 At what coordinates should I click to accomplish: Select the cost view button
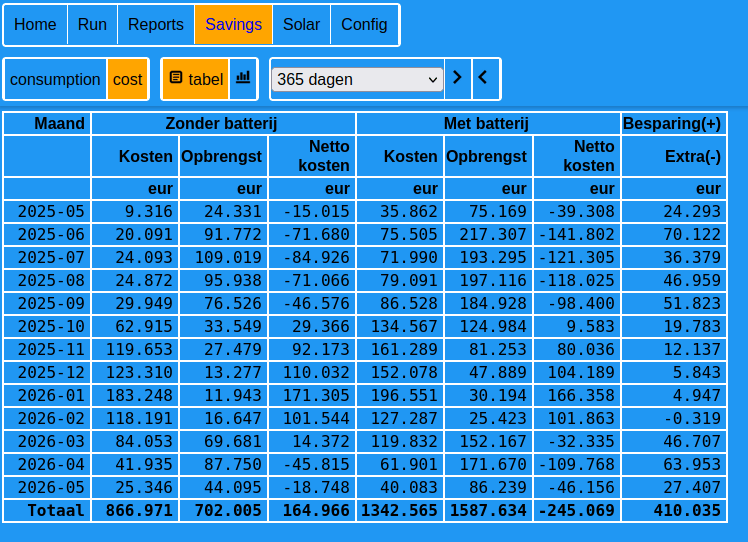click(127, 79)
